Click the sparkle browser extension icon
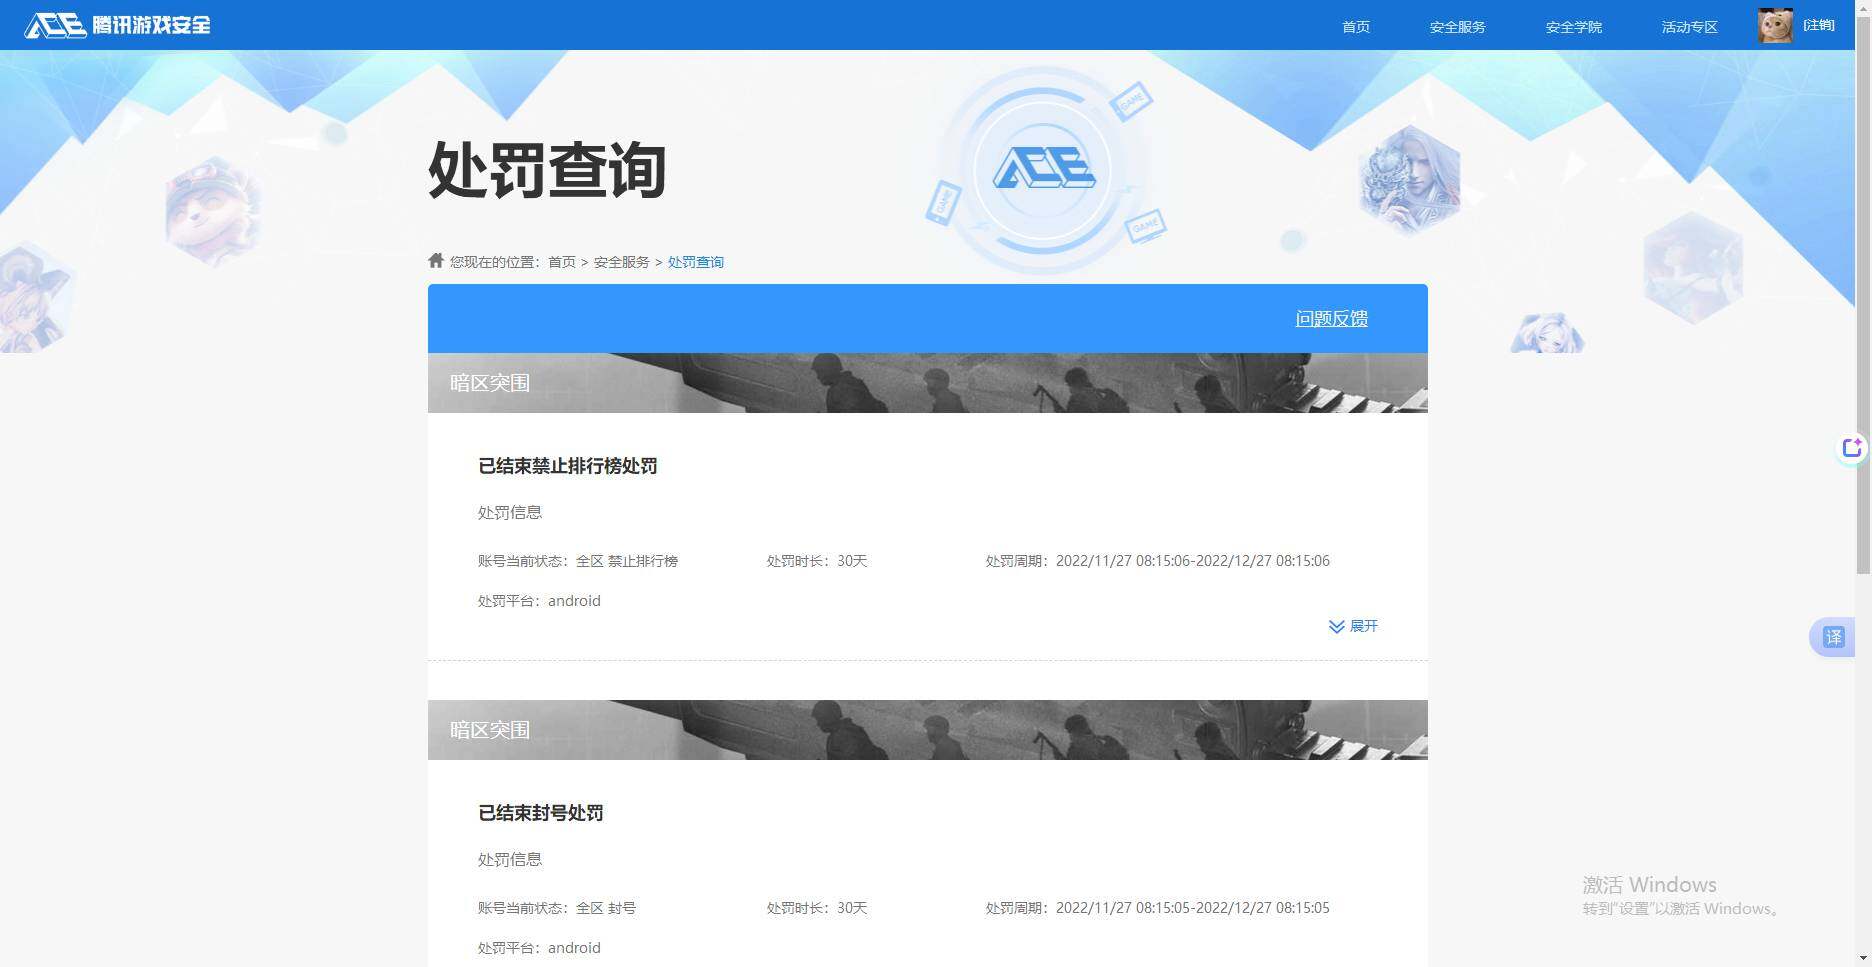Image resolution: width=1872 pixels, height=967 pixels. click(x=1853, y=448)
